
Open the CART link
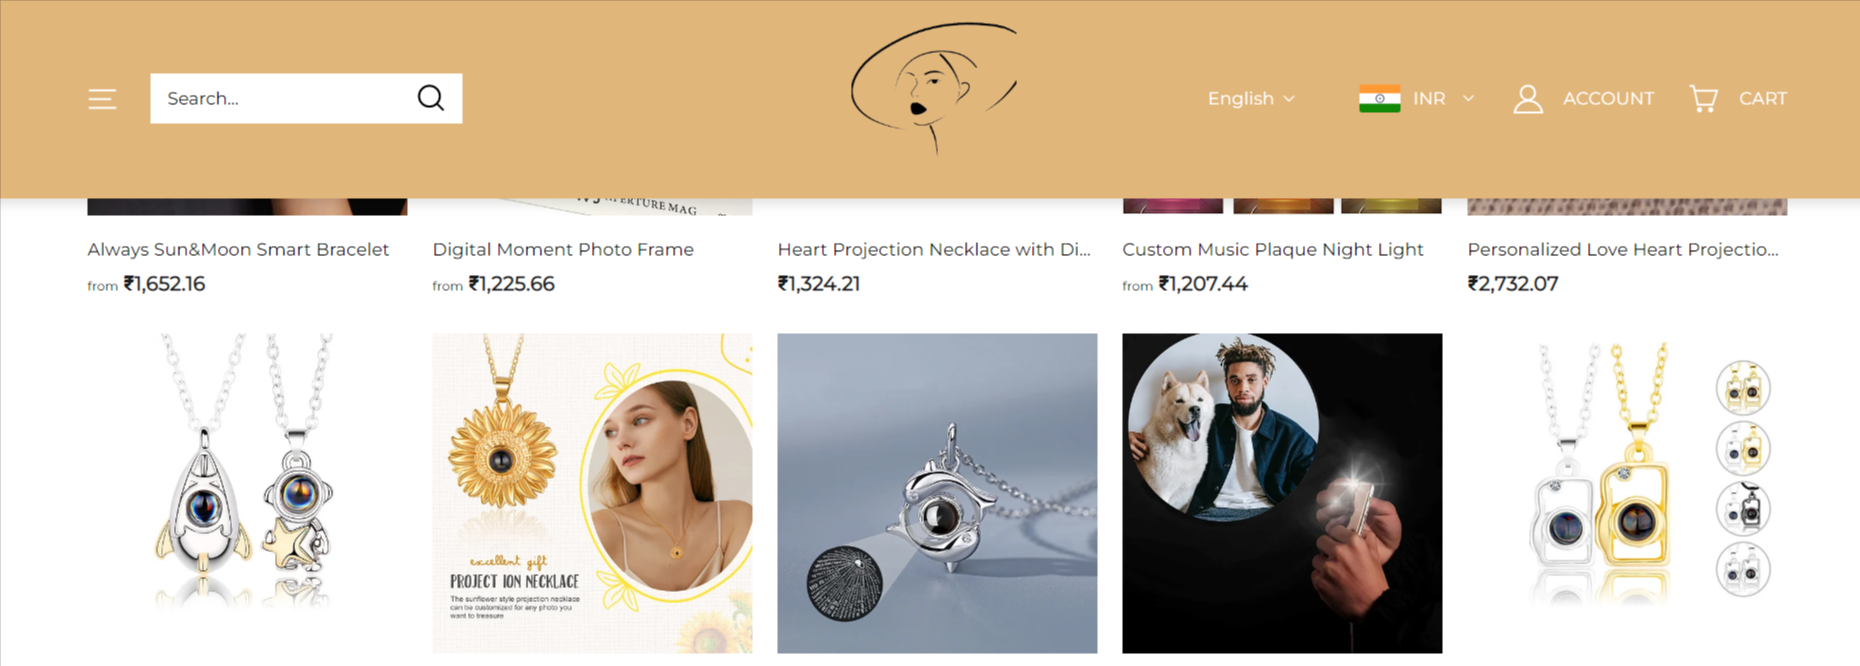pyautogui.click(x=1762, y=98)
